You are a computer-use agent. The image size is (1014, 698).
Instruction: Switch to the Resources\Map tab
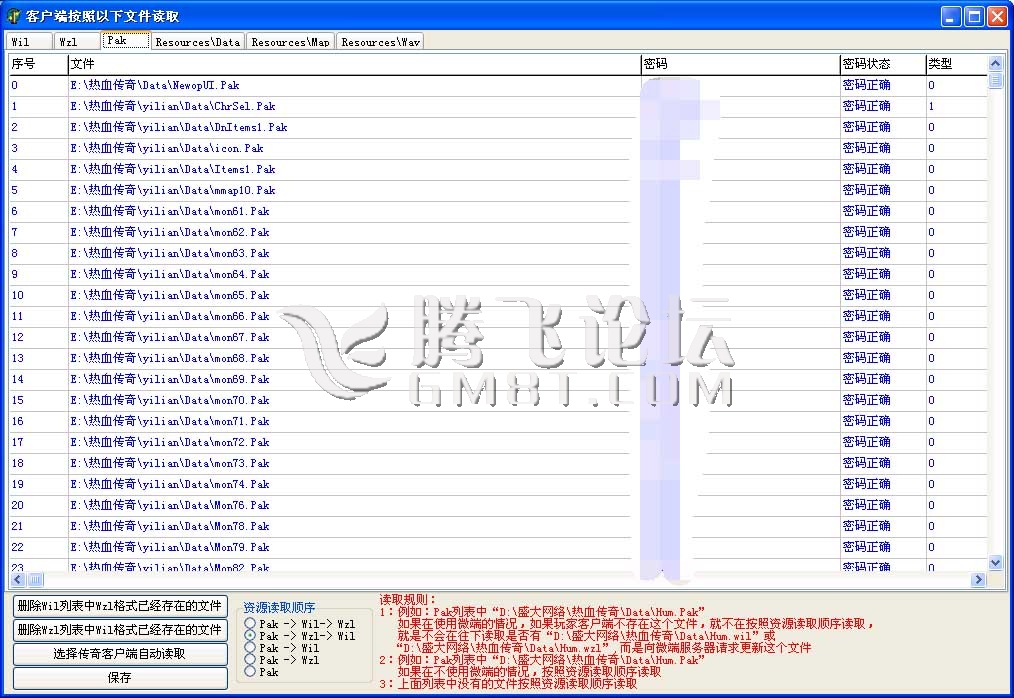[290, 42]
